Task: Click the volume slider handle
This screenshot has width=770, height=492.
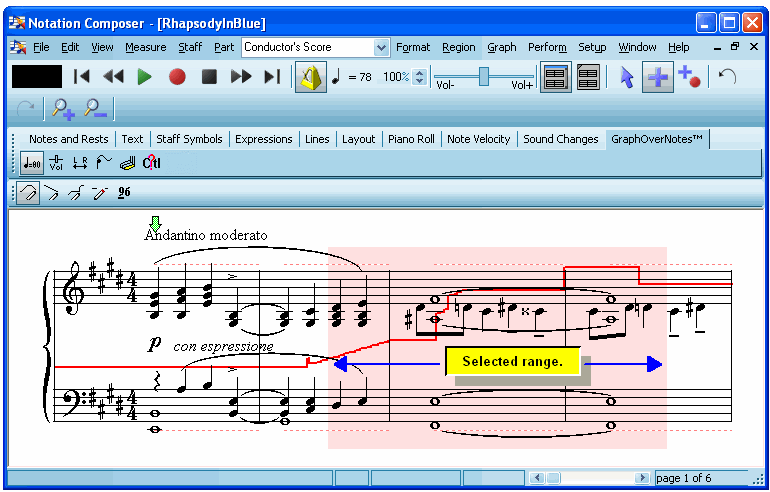Action: (x=484, y=76)
